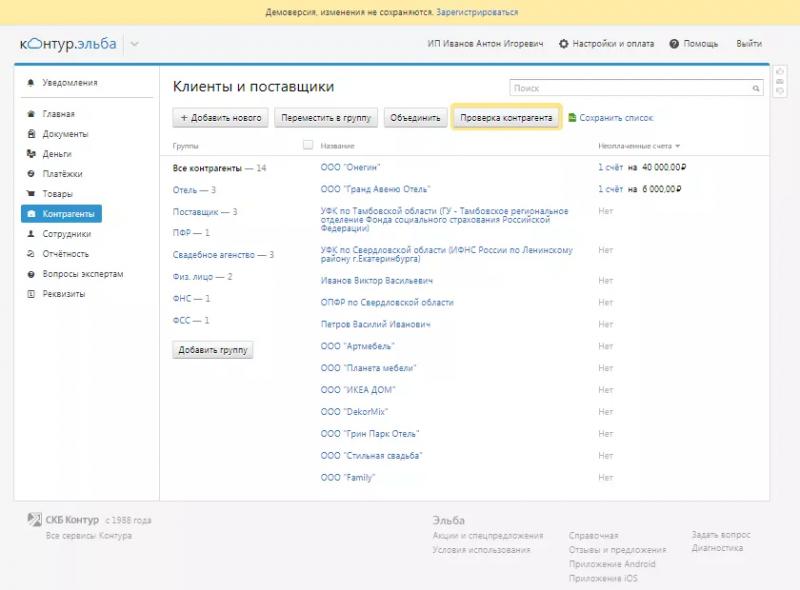This screenshot has height=590, width=800.
Task: Click the bell icon next to Уведомления
Action: [31, 83]
